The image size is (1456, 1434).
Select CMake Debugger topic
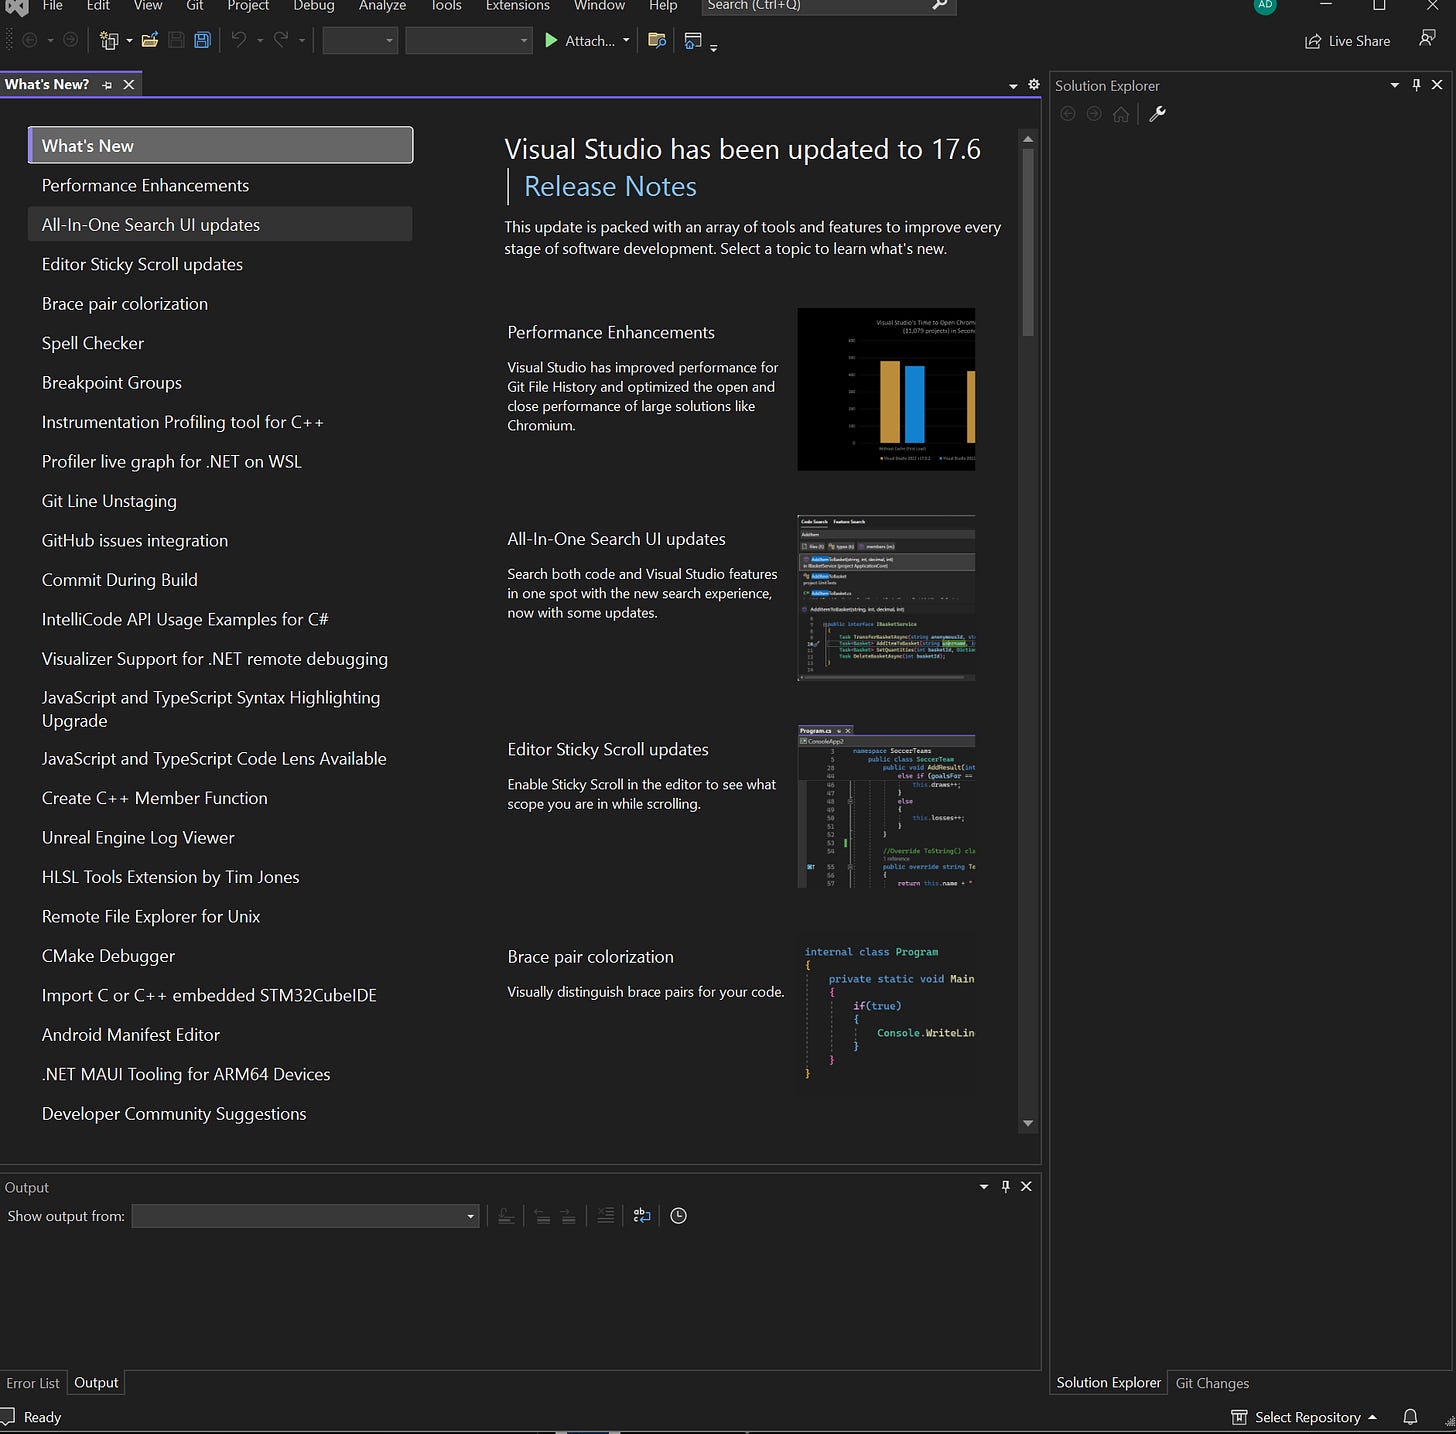tap(220, 956)
